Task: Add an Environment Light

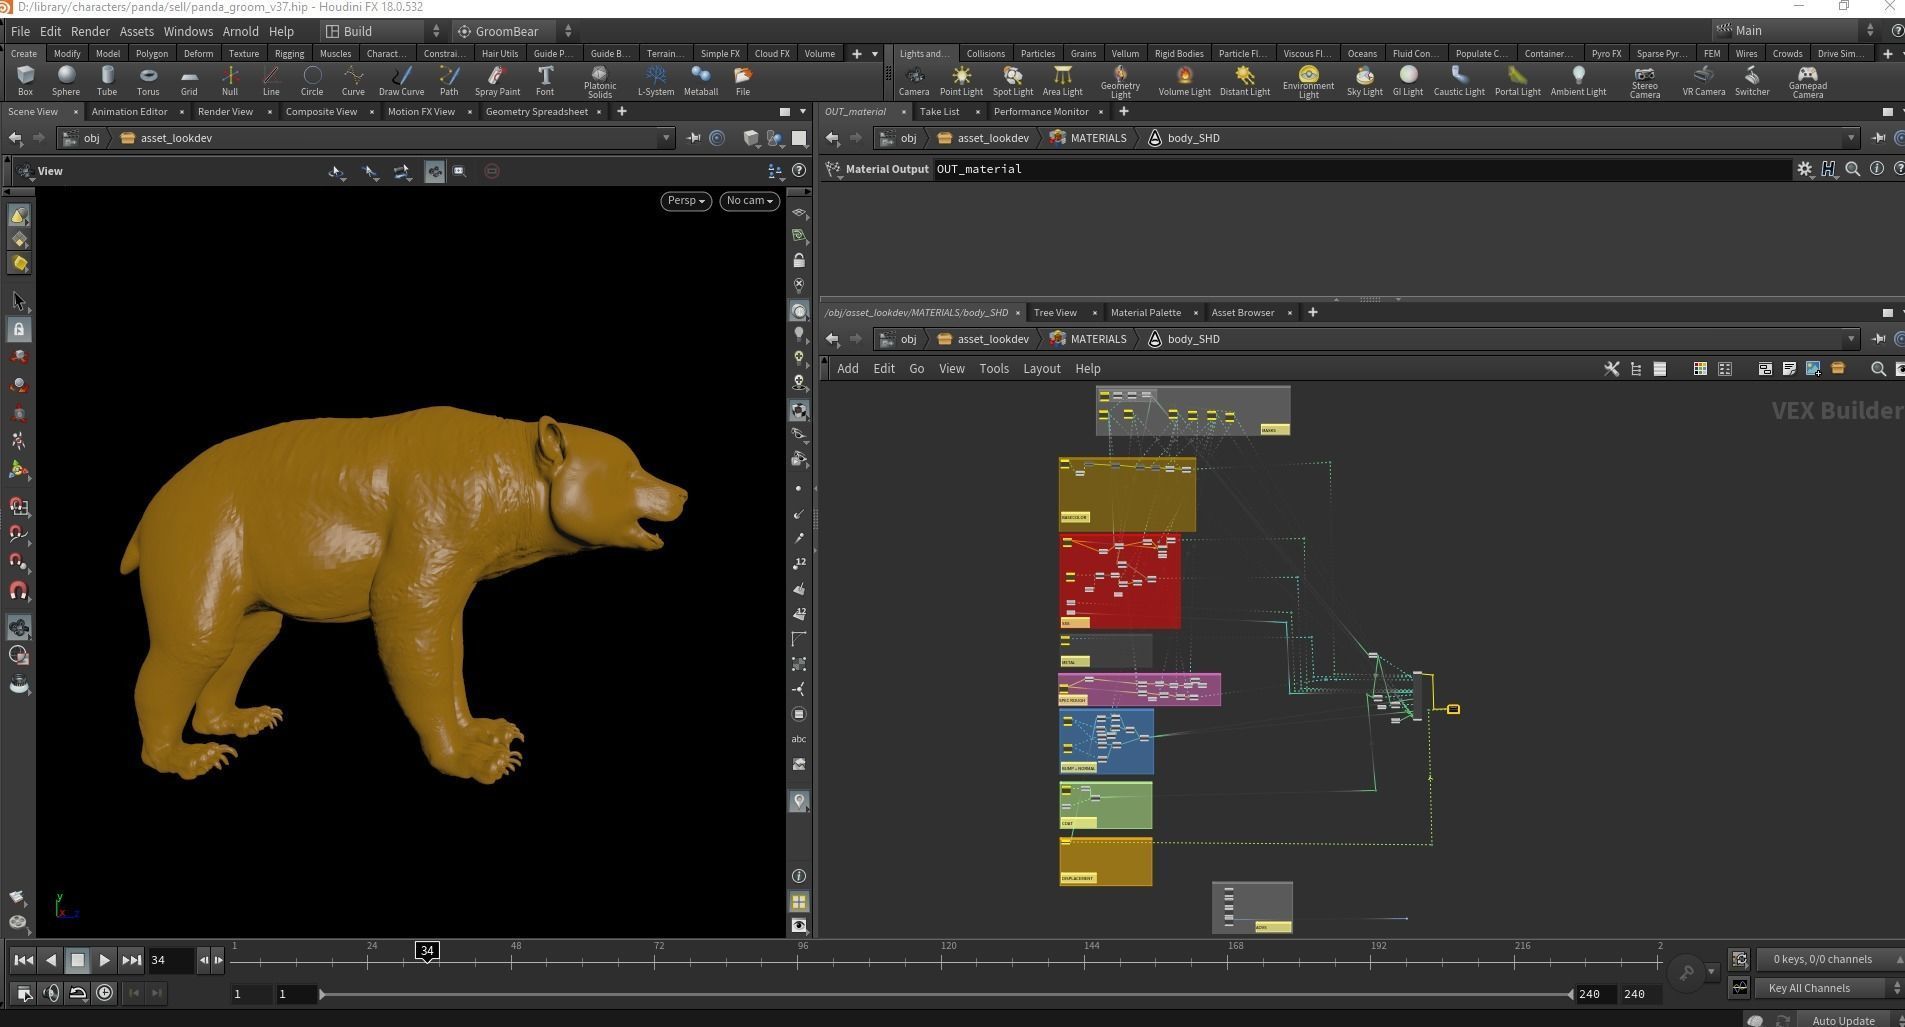Action: (x=1308, y=82)
